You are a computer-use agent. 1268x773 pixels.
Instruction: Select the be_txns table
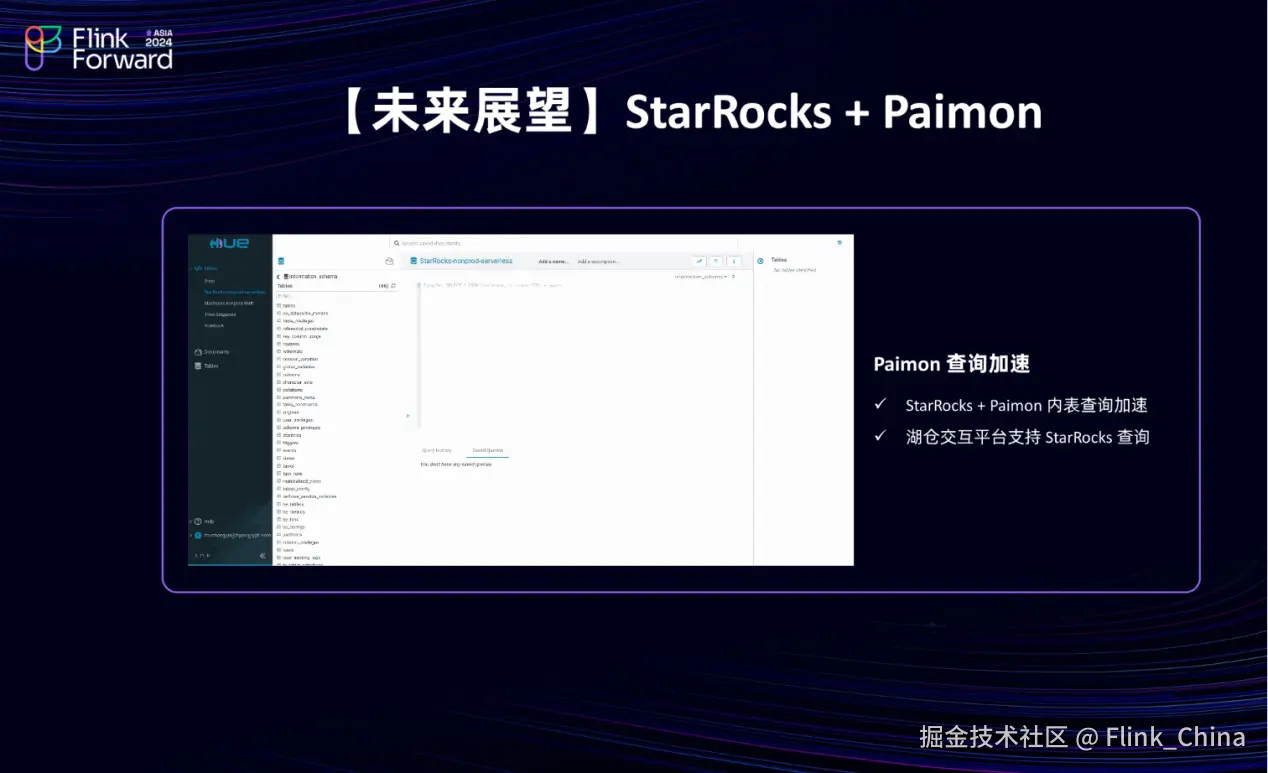coord(289,520)
